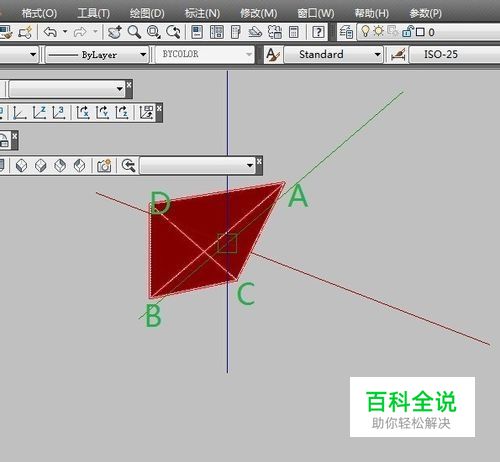Viewport: 500px width, 462px height.
Task: Click the Zoom Previous icon in top toolbar
Action: pyautogui.click(x=173, y=32)
